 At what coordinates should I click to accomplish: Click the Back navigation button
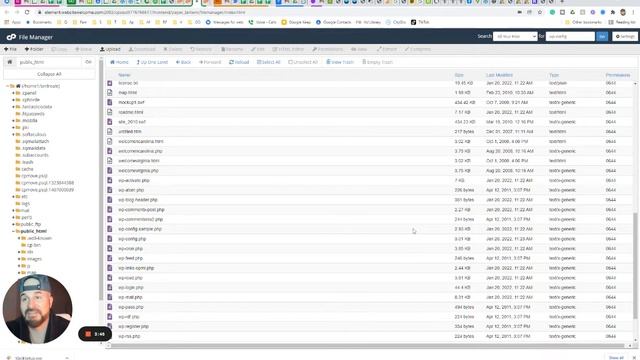183,62
